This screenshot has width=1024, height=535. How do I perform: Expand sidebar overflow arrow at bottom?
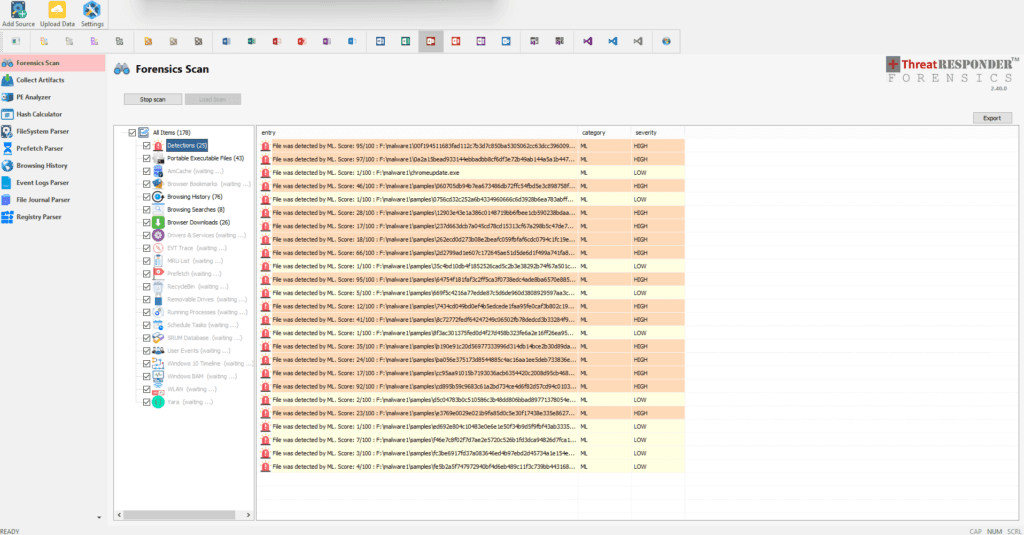pos(99,517)
